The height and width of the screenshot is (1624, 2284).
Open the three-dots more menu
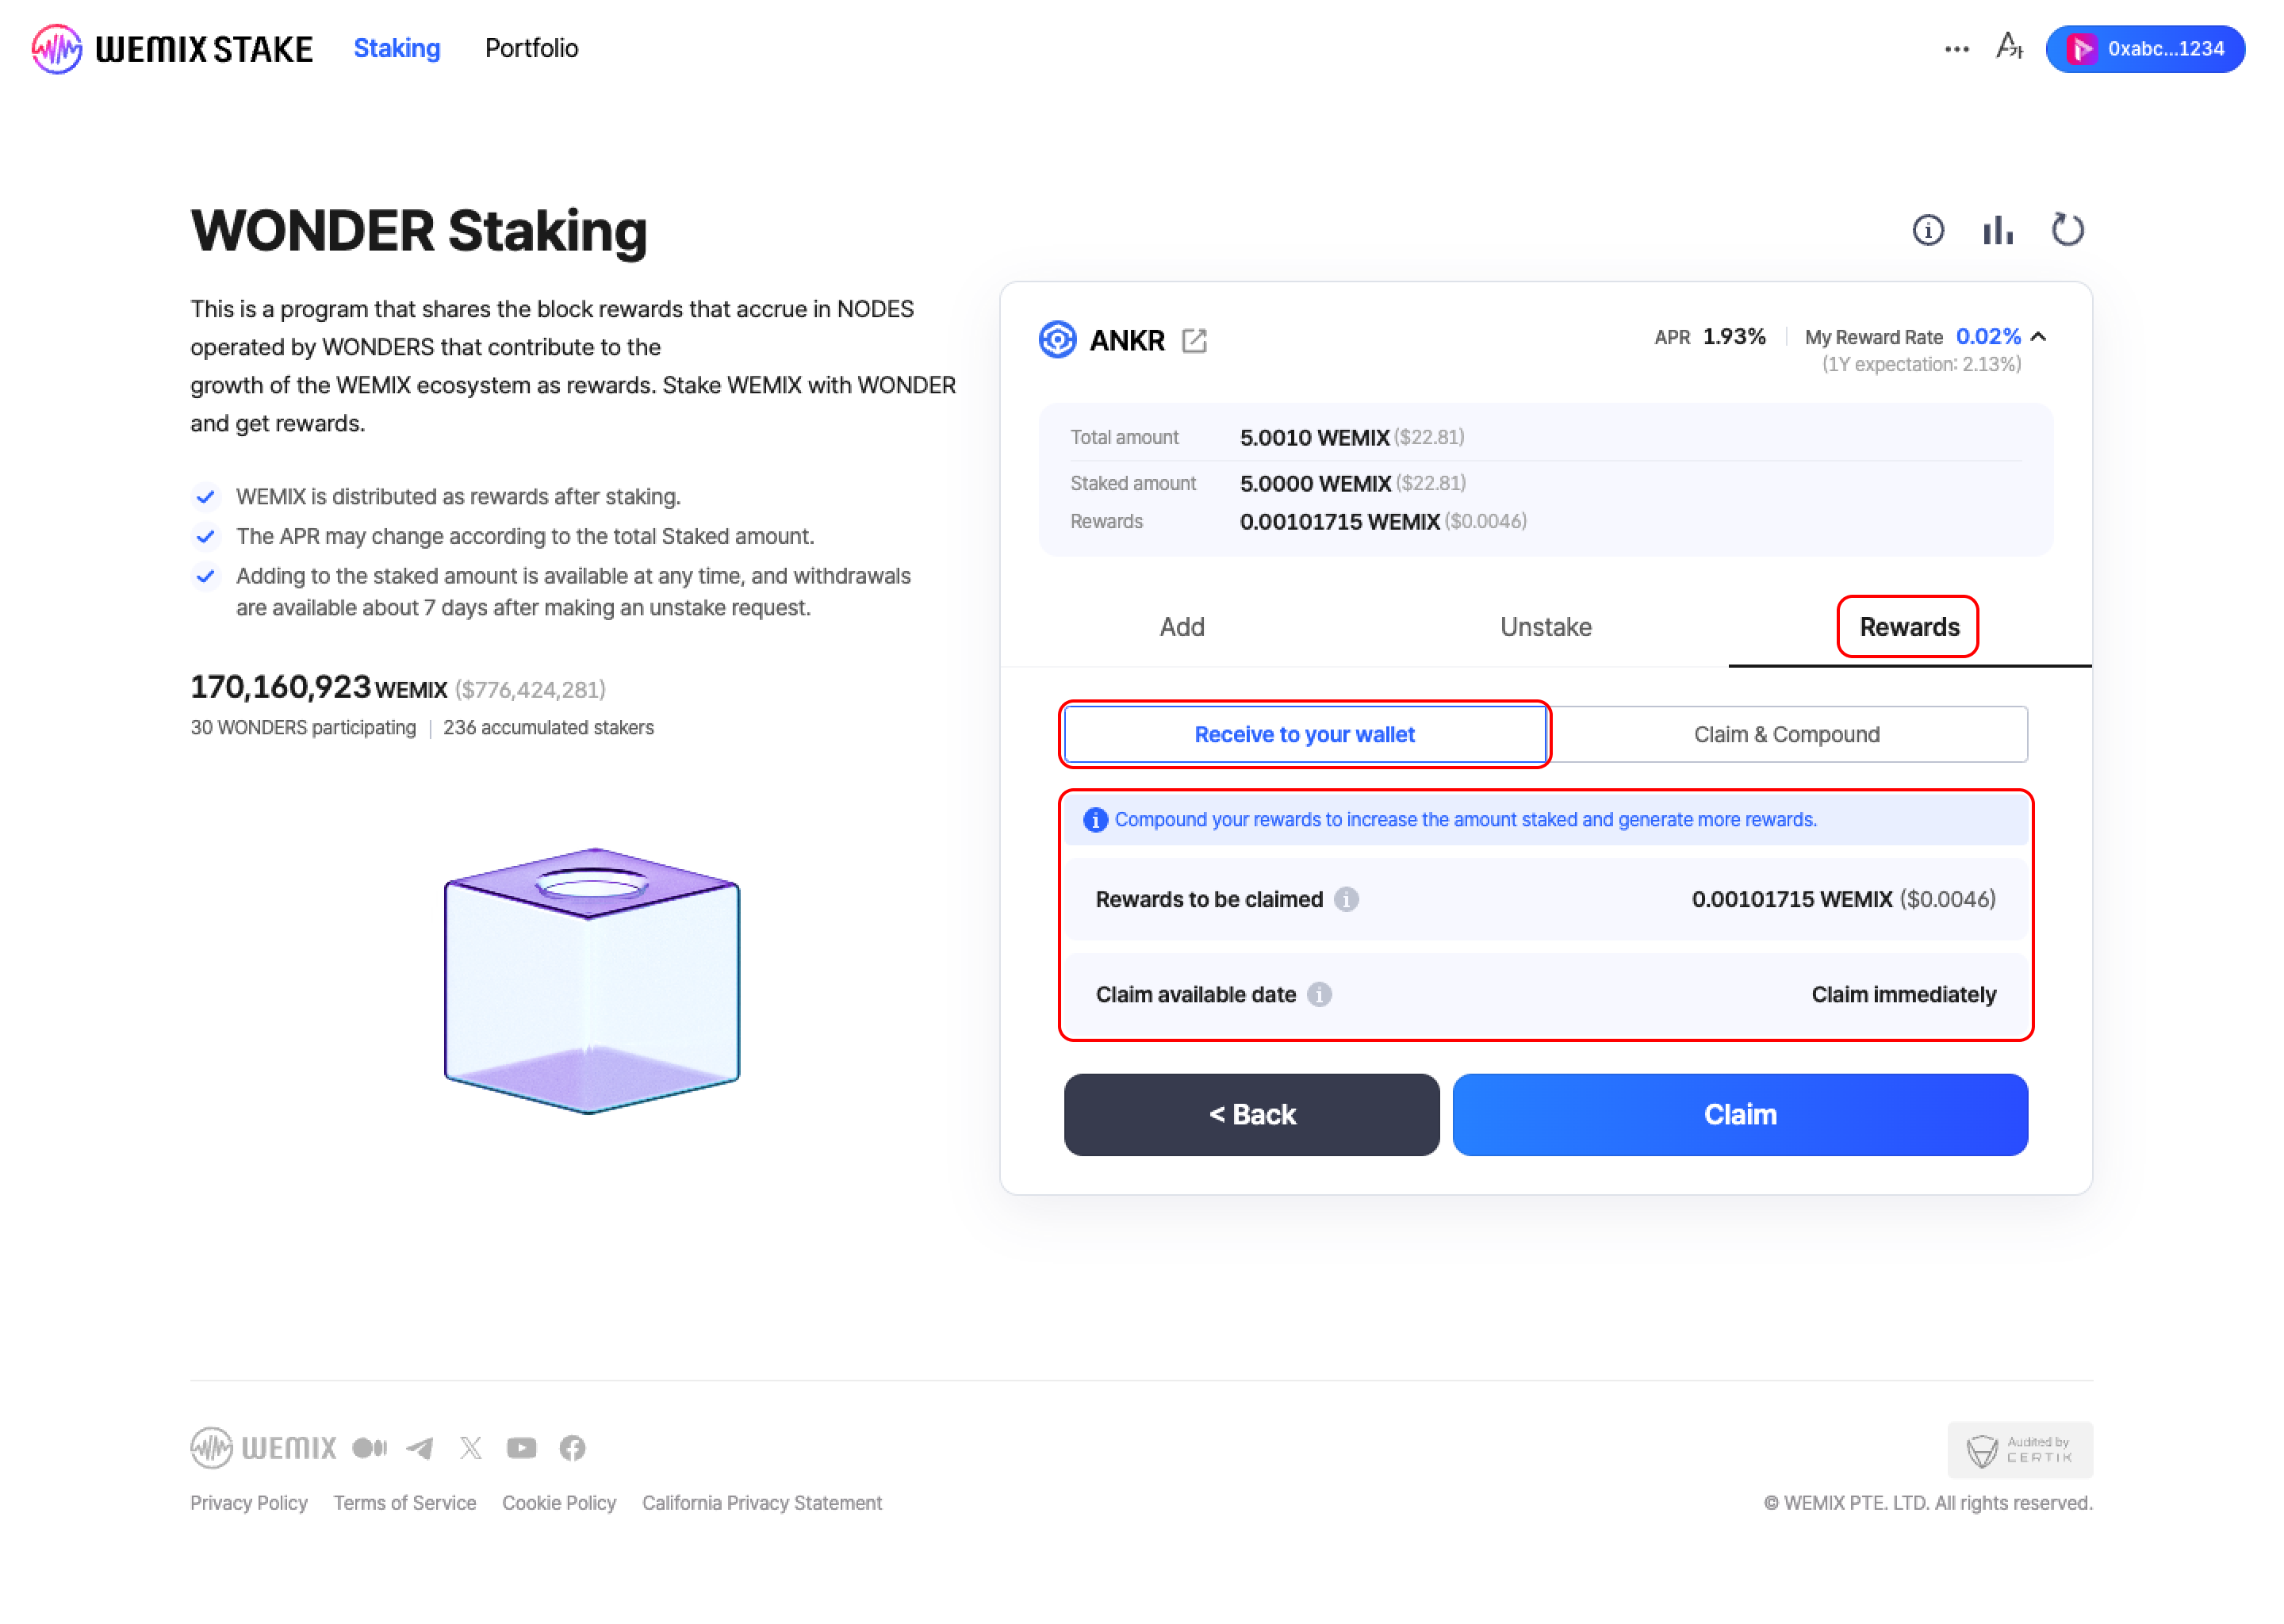[x=1956, y=49]
